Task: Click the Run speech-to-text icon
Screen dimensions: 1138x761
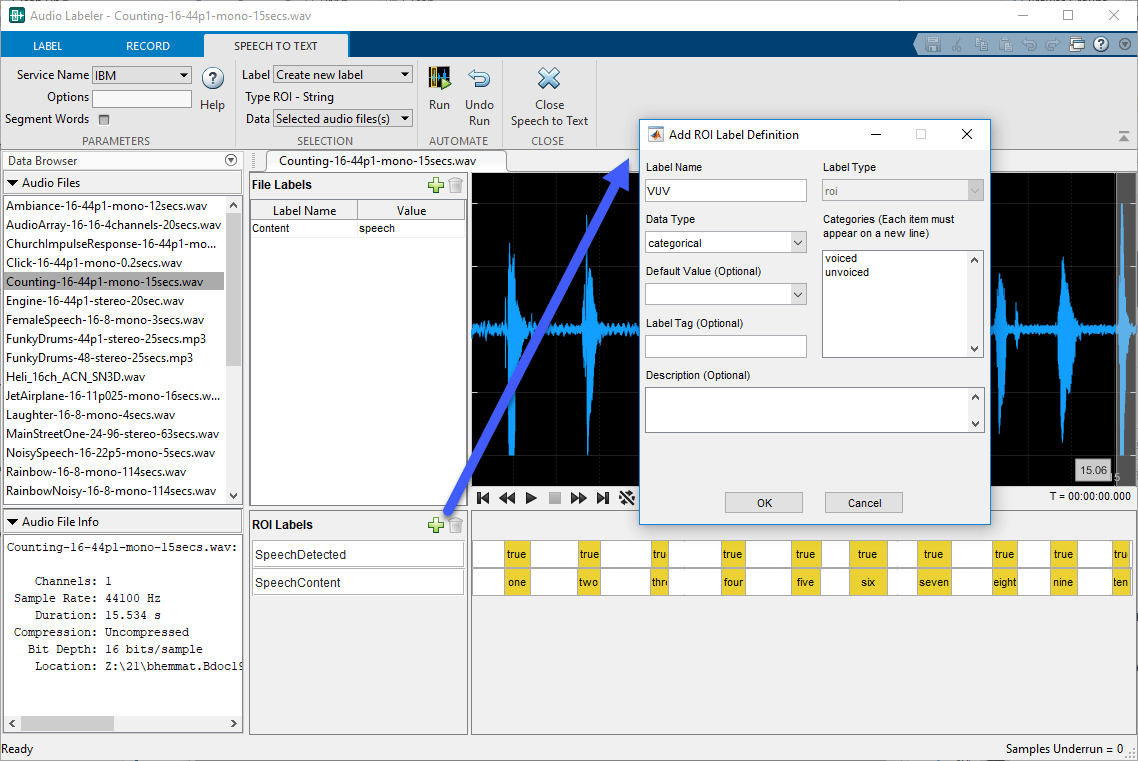Action: point(439,81)
